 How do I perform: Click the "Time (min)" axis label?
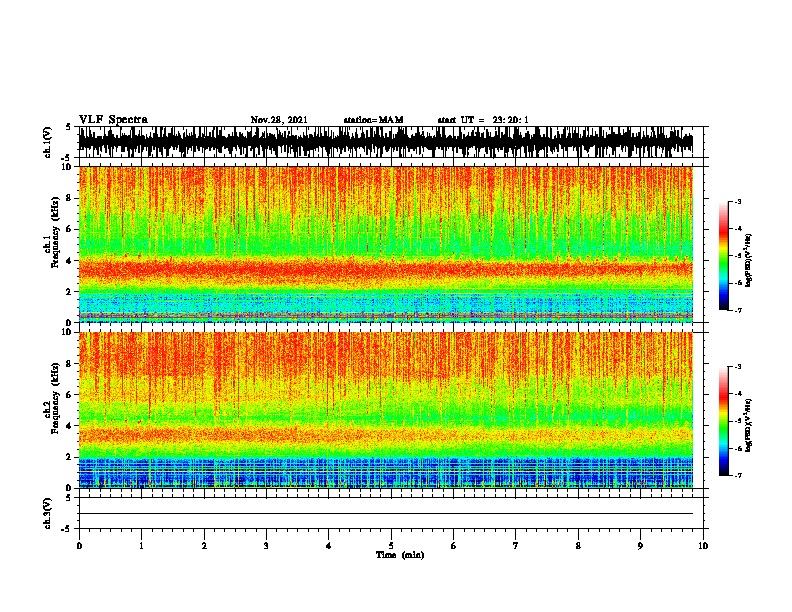point(400,555)
